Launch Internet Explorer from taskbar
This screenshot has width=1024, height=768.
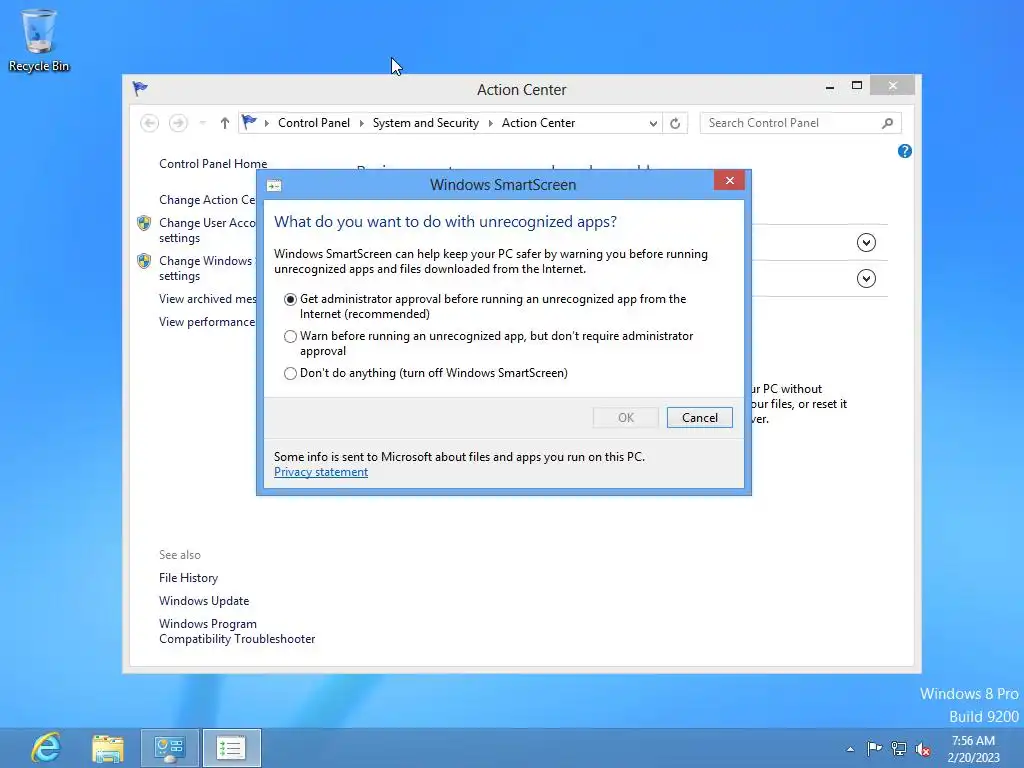(46, 748)
